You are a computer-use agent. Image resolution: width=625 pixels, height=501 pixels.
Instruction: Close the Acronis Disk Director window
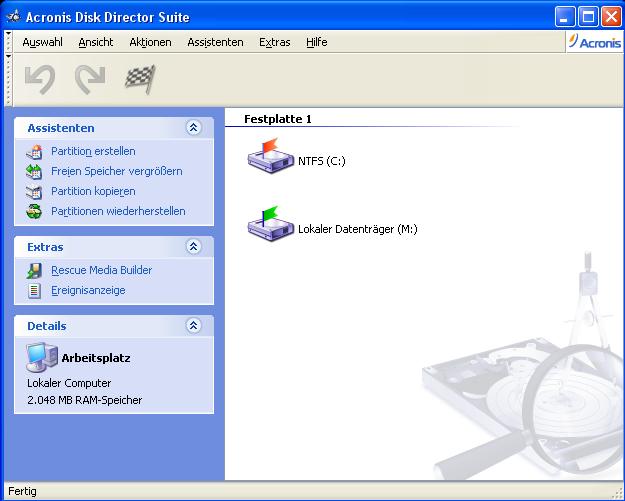point(611,17)
